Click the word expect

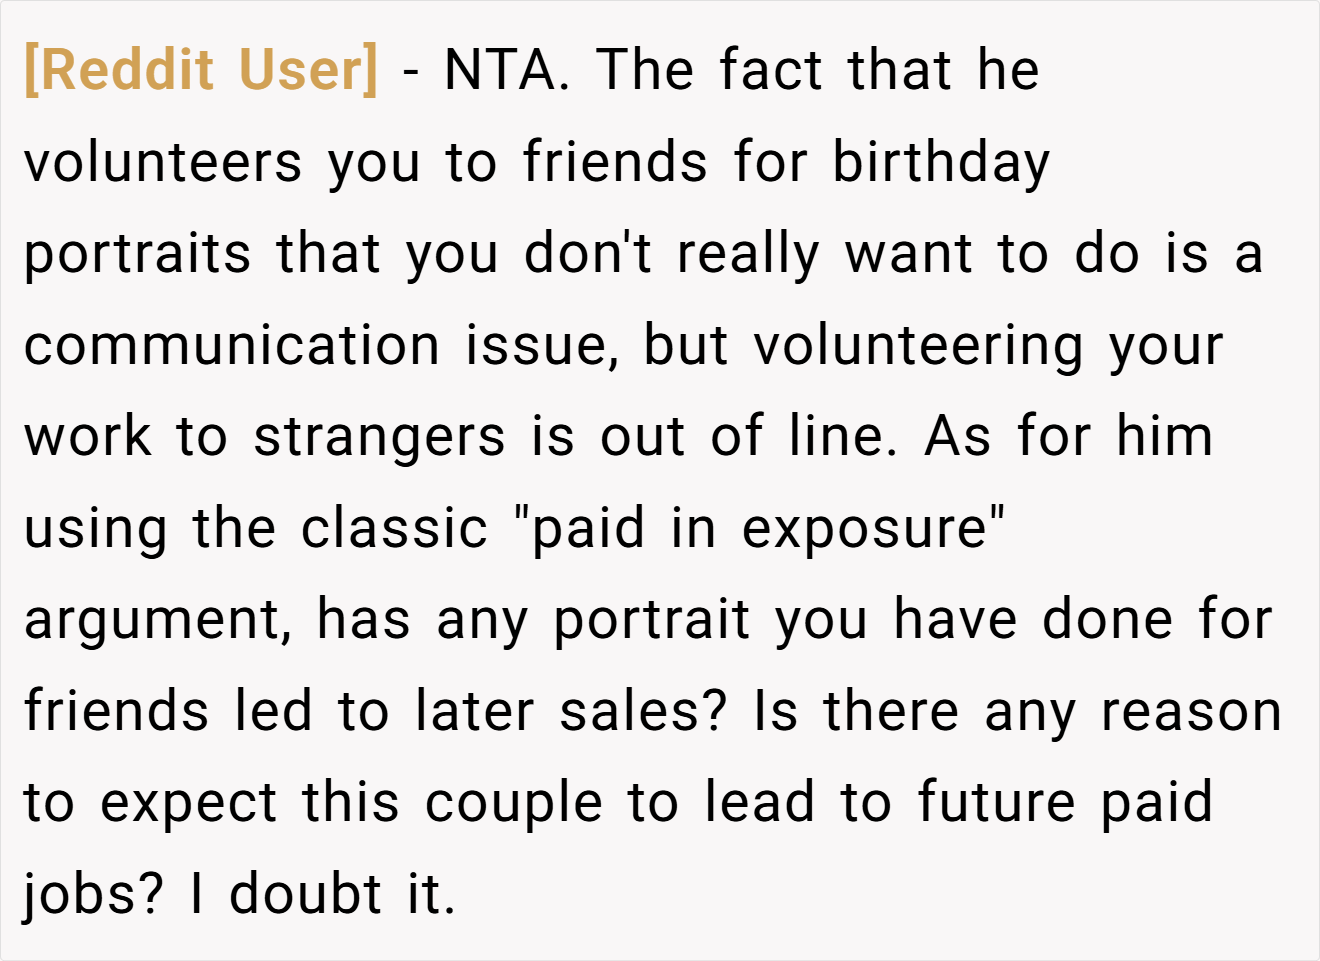188,806
